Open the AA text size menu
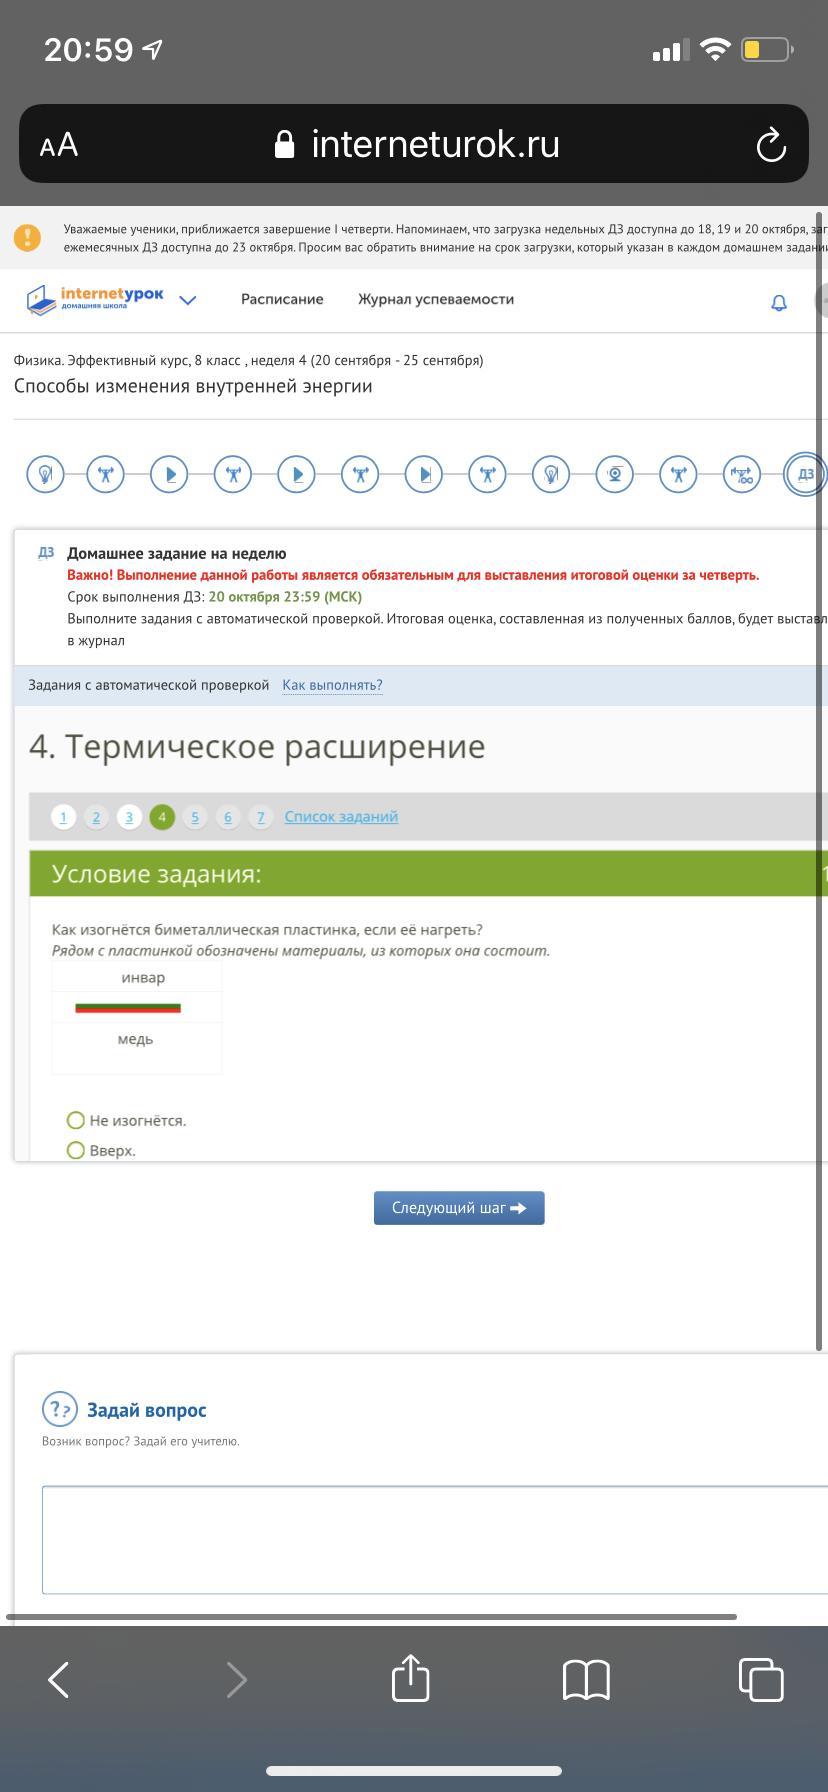The width and height of the screenshot is (828, 1792). (59, 145)
